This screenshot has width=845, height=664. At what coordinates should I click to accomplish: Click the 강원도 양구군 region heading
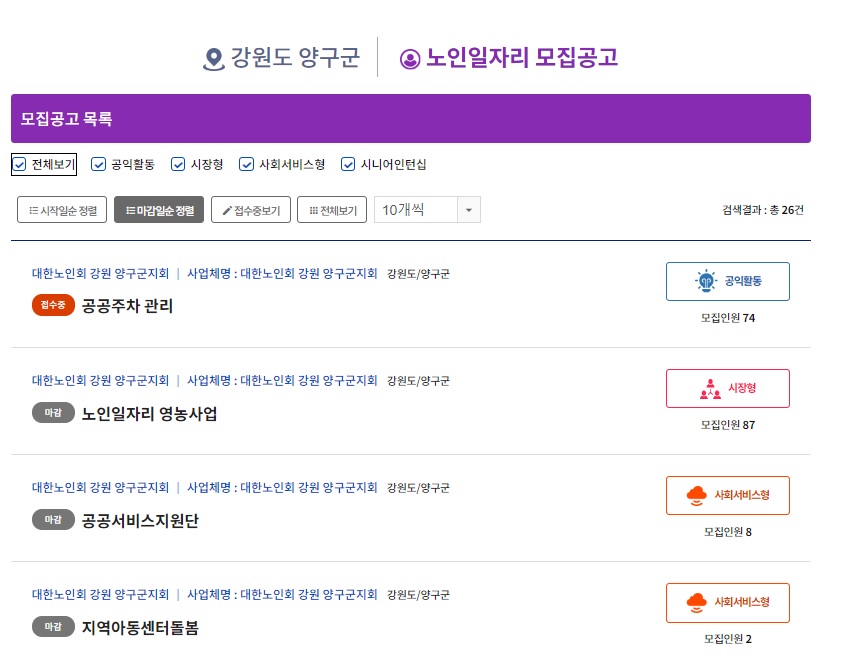[295, 58]
